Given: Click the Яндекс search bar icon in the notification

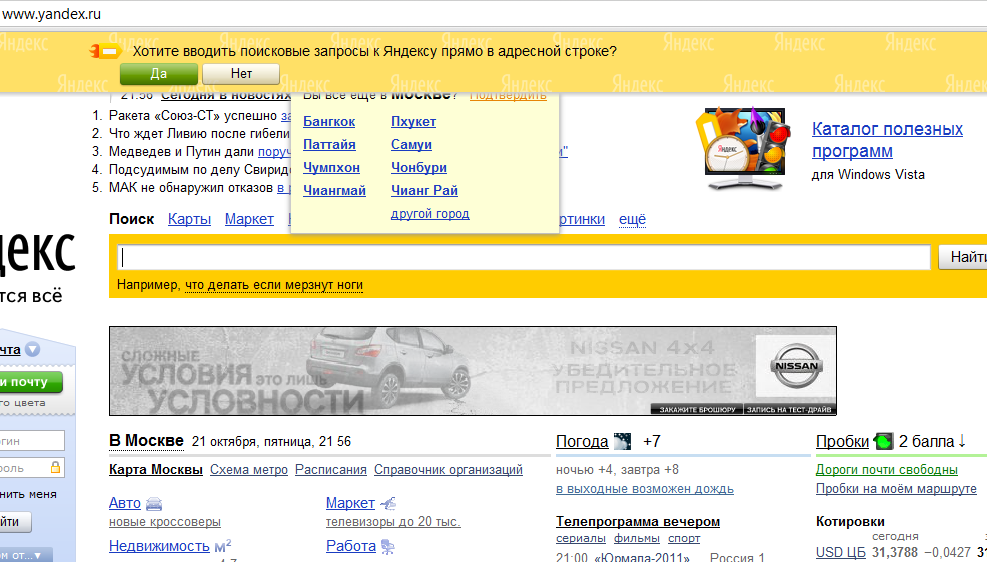Looking at the screenshot, I should pyautogui.click(x=105, y=51).
